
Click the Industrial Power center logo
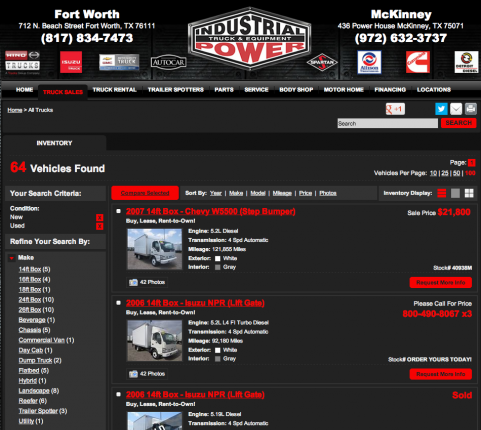(250, 38)
